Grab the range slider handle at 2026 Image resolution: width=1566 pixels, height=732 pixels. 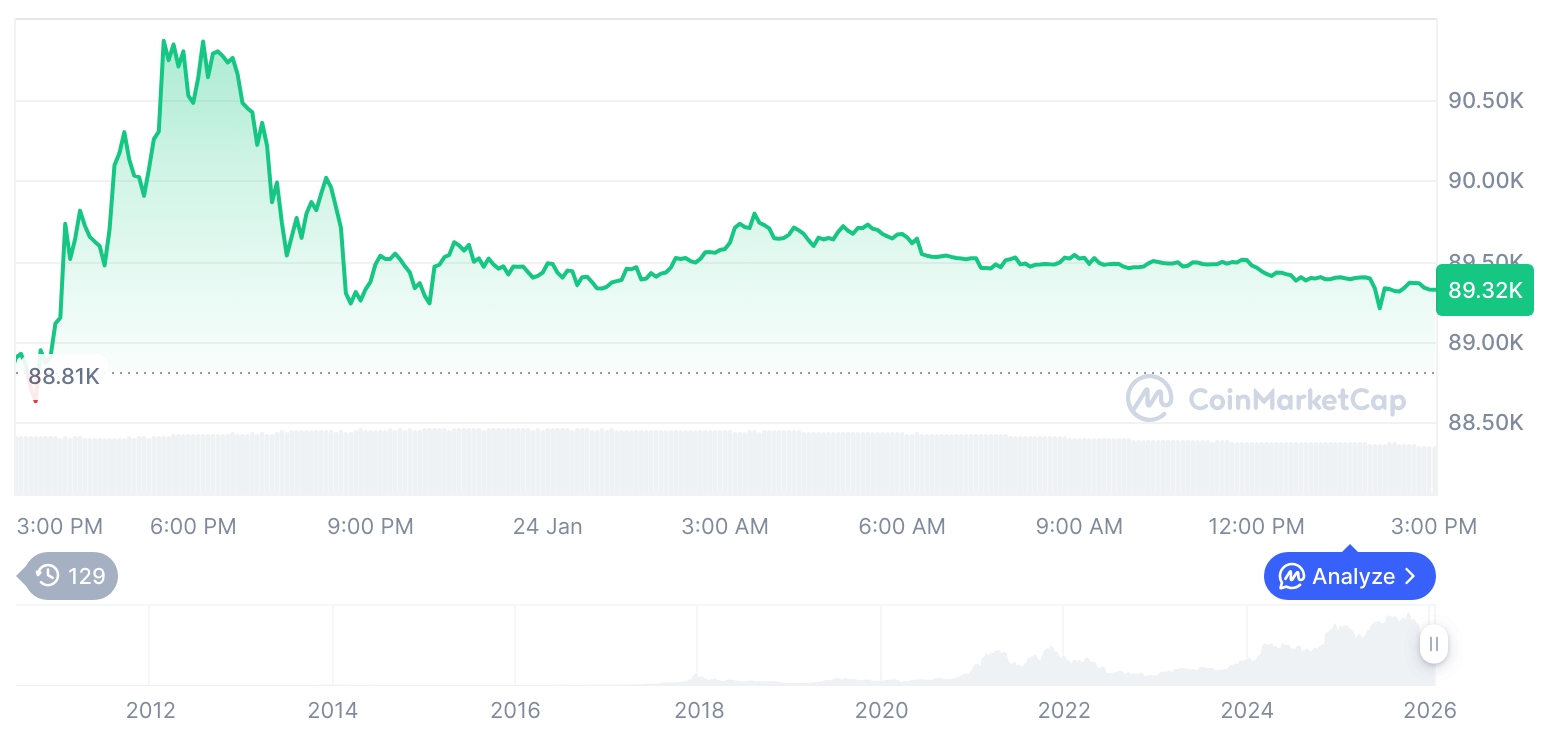pyautogui.click(x=1434, y=644)
